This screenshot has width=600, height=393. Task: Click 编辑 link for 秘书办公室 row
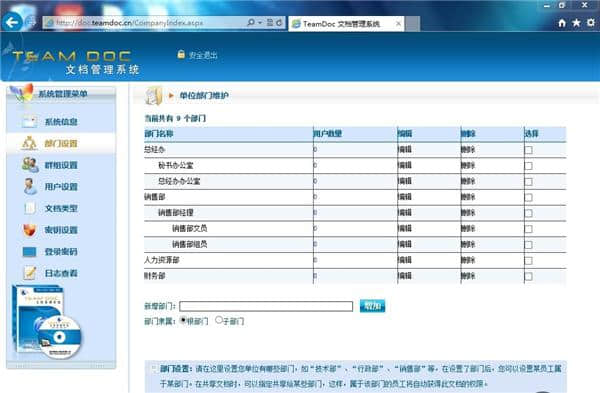click(x=405, y=165)
